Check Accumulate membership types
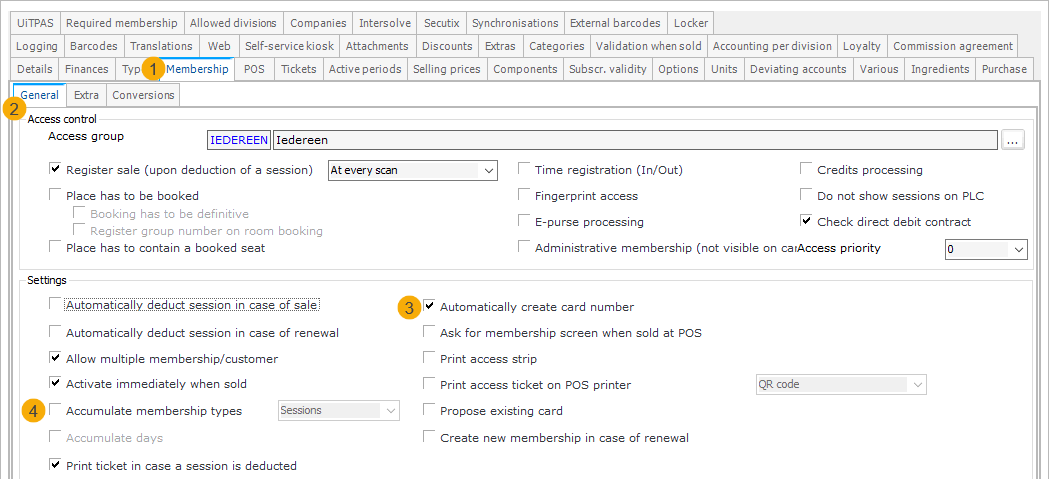Viewport: 1049px width, 479px height. point(56,410)
